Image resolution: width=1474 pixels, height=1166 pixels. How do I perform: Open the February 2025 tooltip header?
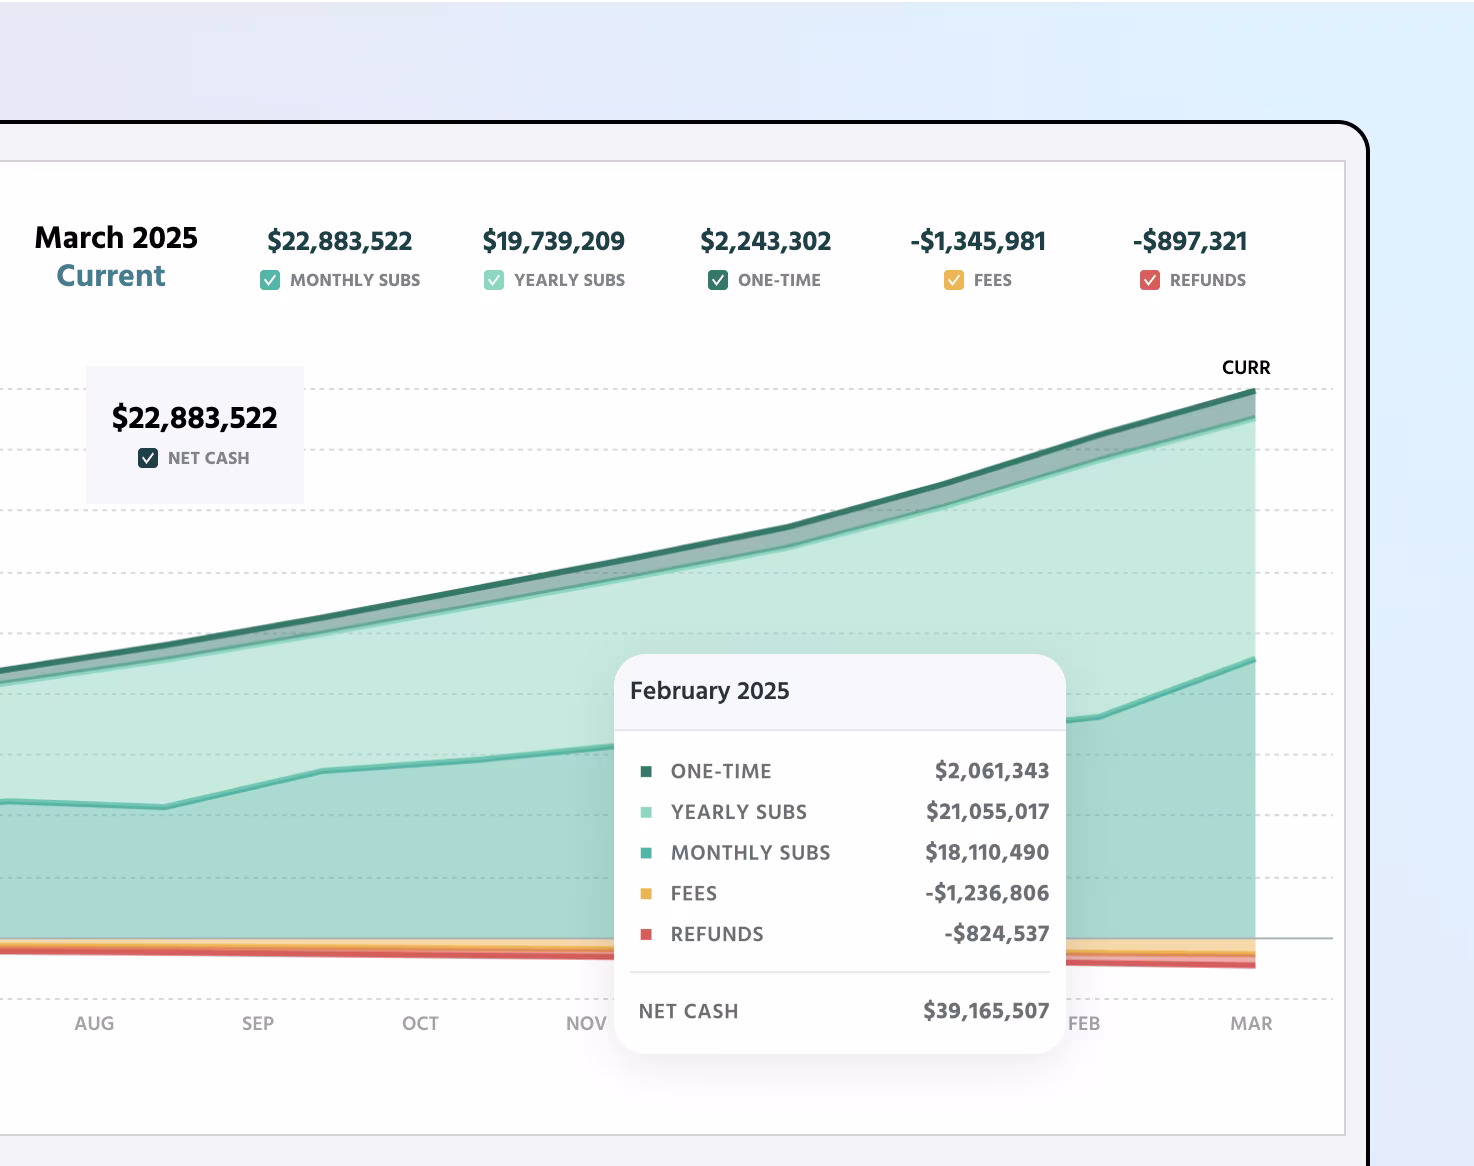[x=710, y=691]
